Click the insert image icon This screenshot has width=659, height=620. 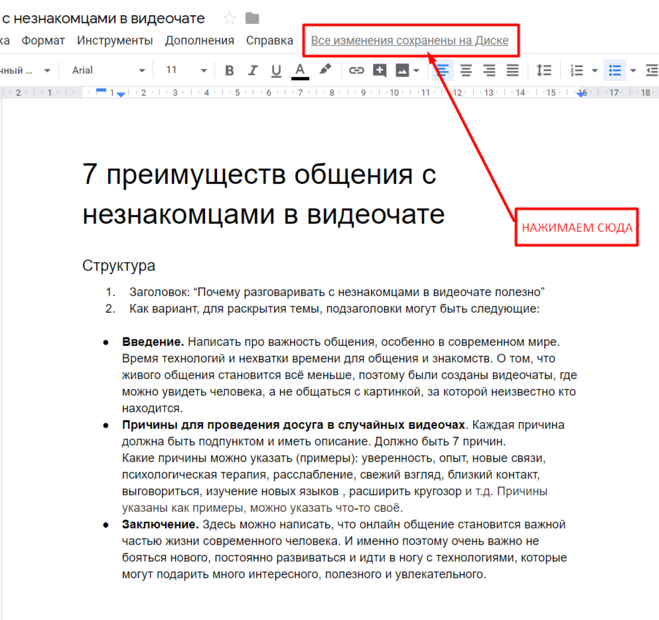(x=402, y=70)
